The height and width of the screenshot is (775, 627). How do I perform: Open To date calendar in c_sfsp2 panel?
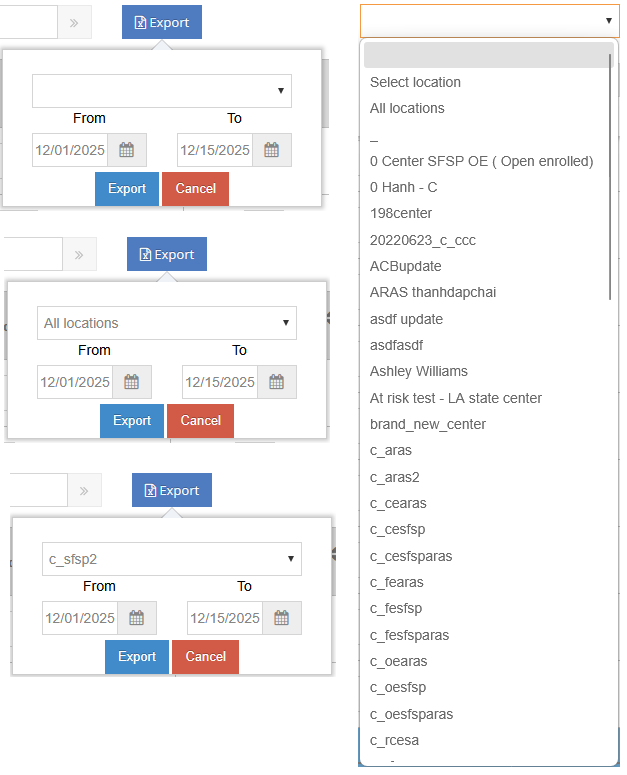282,618
